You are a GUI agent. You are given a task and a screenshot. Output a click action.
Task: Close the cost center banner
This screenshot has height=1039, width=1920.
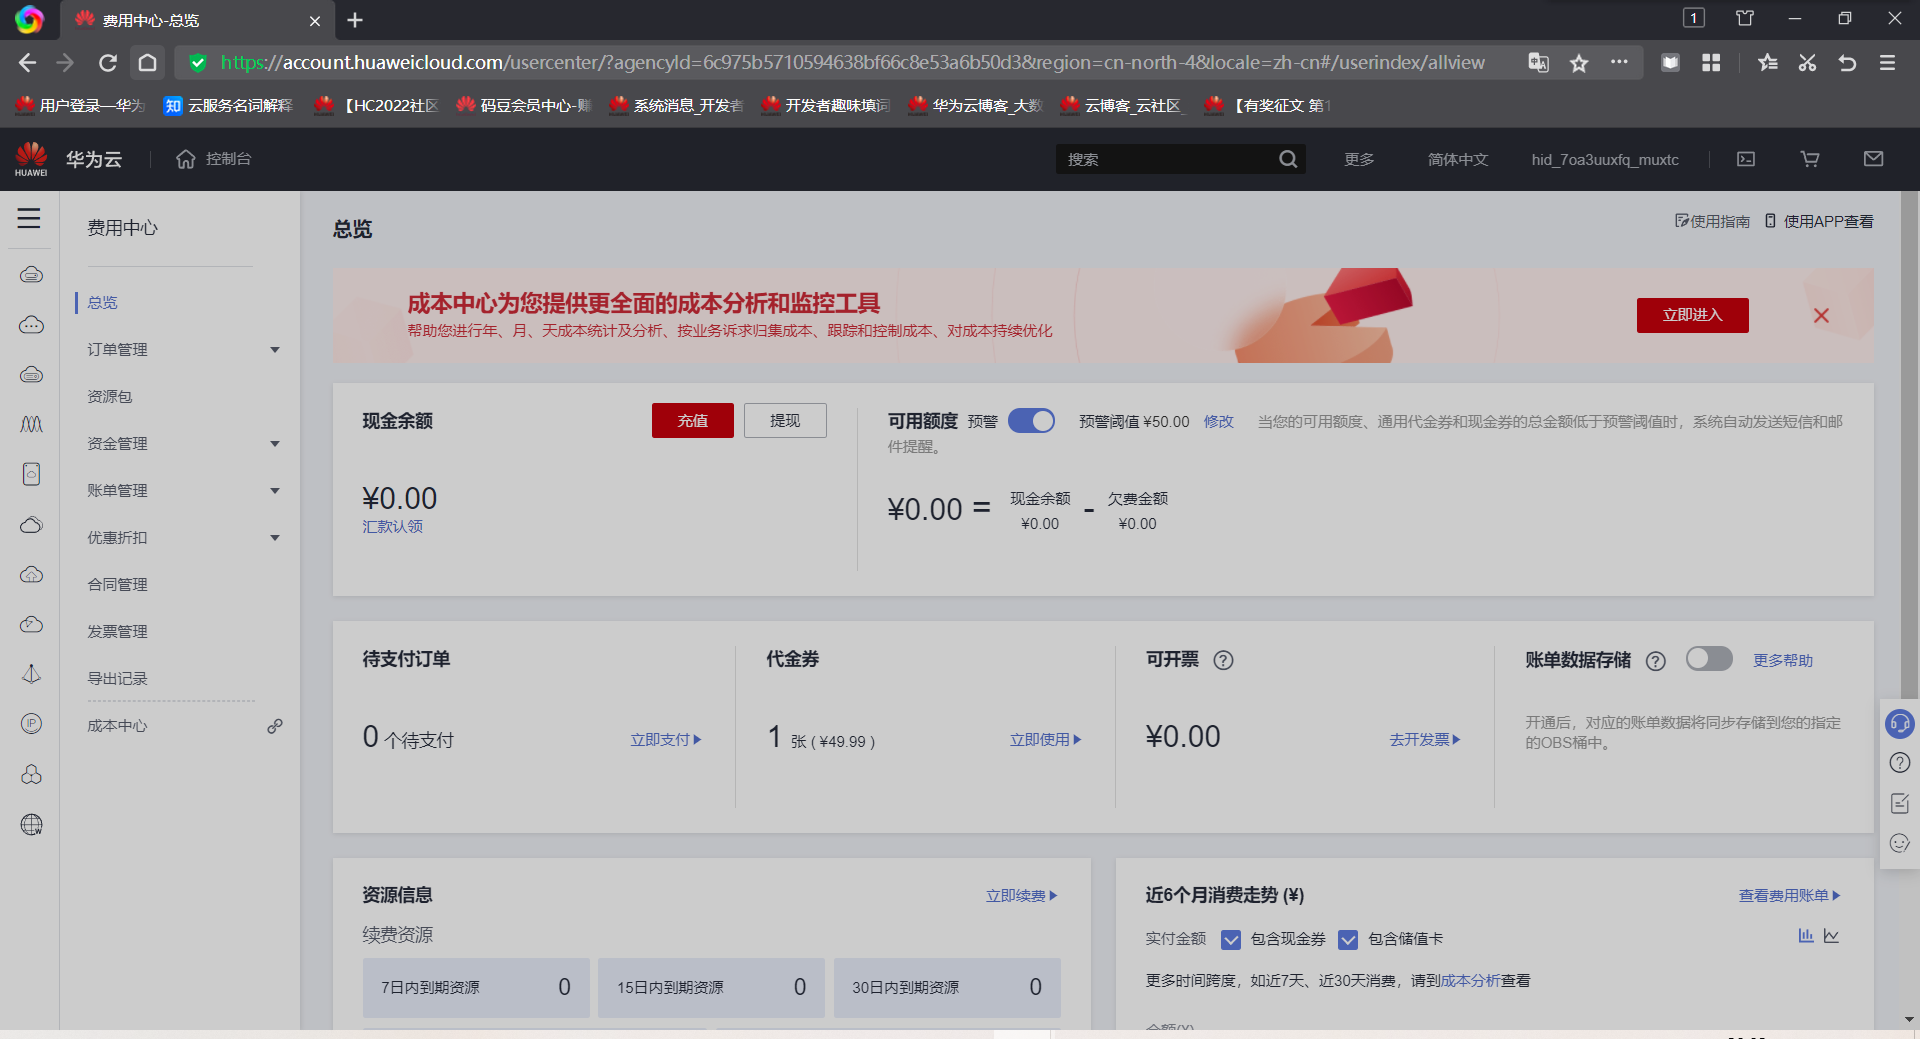(x=1821, y=316)
